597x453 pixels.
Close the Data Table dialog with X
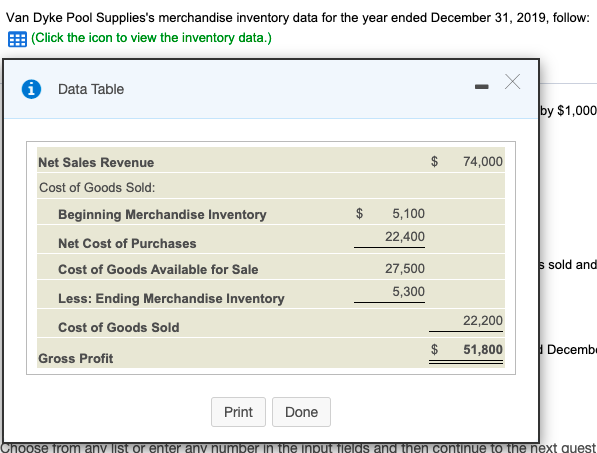pos(512,81)
